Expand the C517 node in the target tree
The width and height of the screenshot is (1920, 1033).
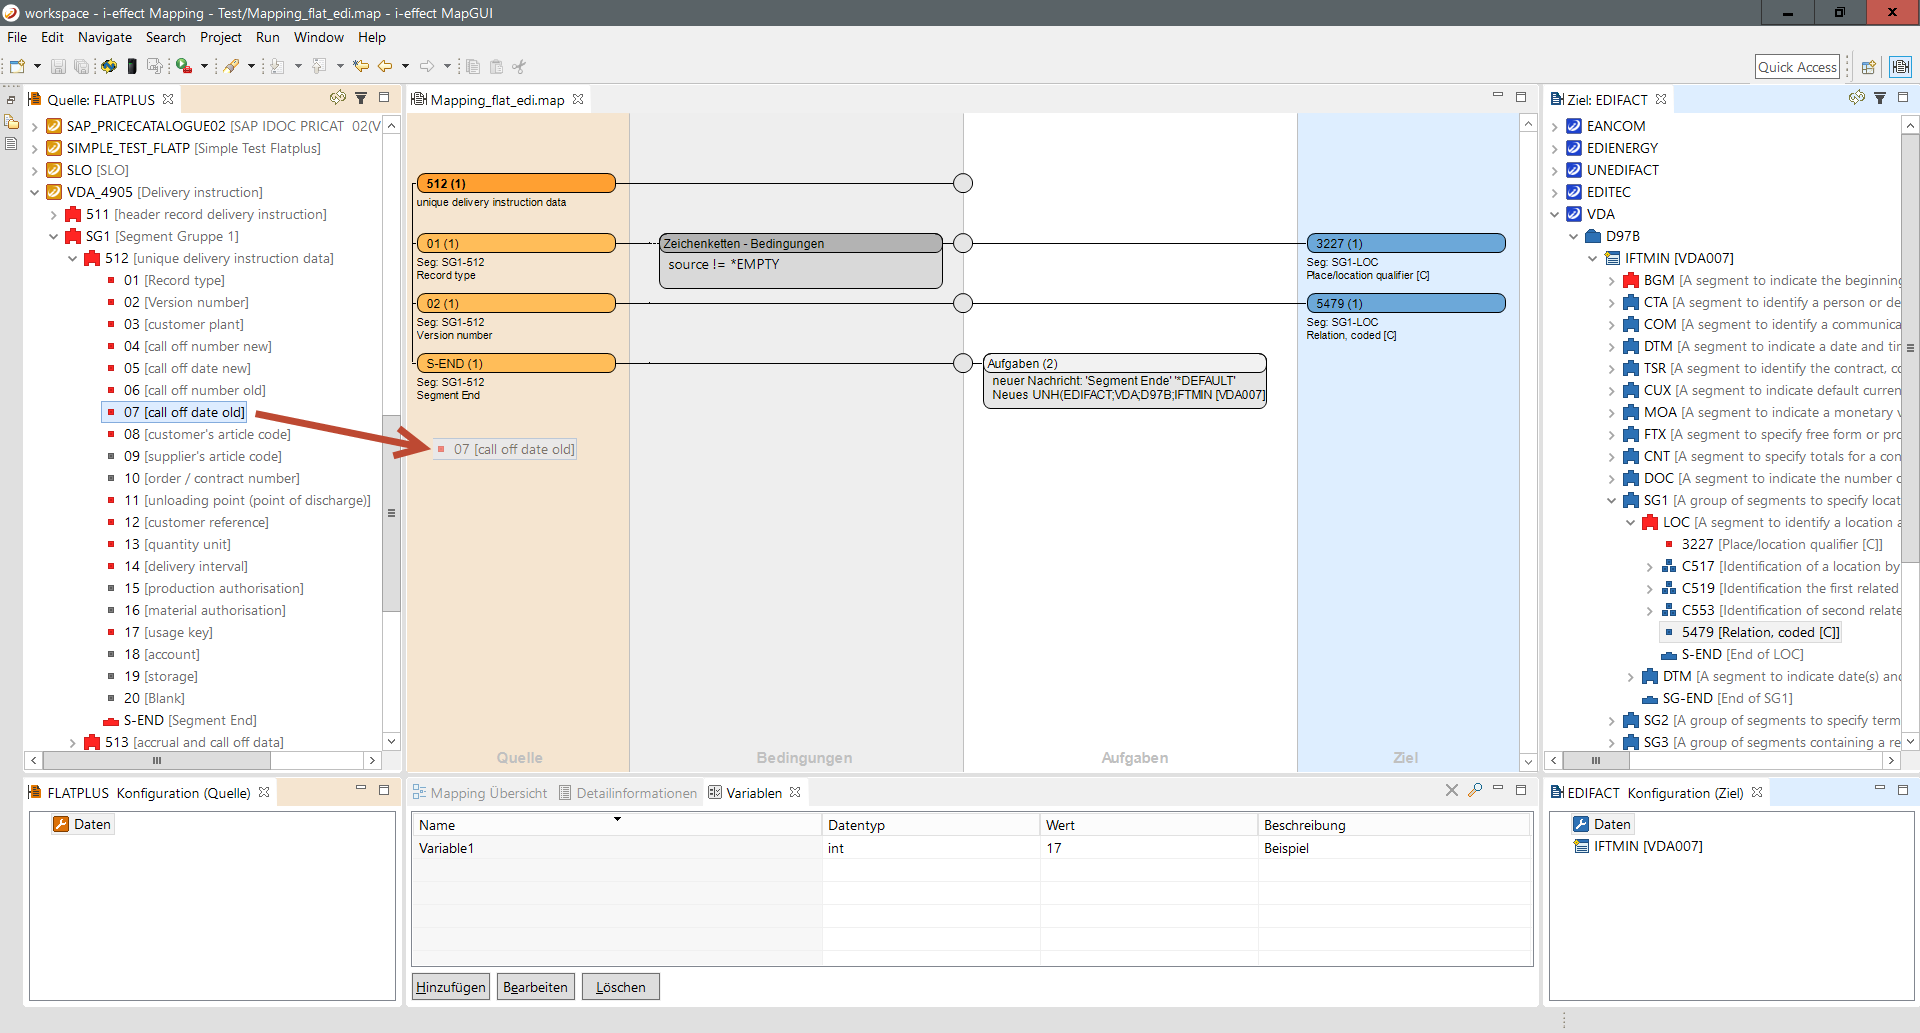pos(1650,566)
